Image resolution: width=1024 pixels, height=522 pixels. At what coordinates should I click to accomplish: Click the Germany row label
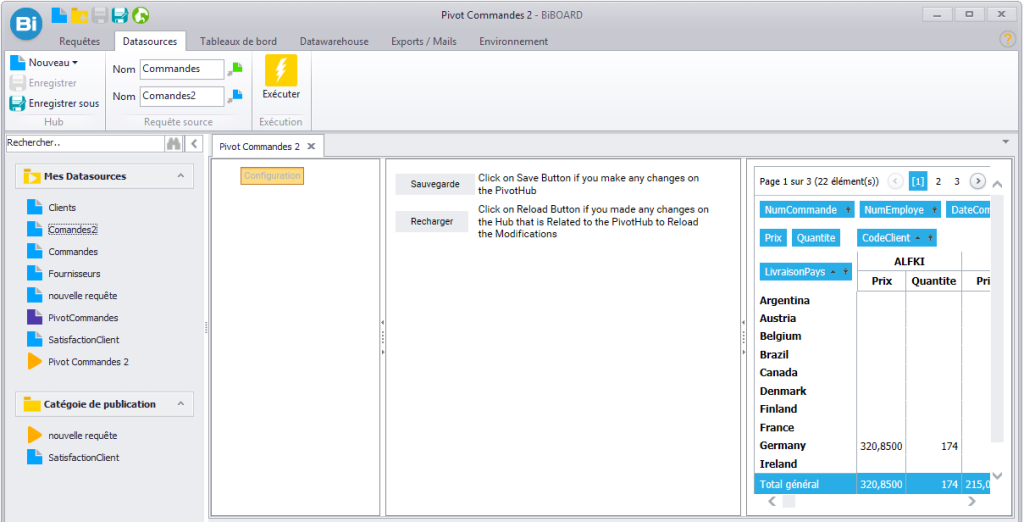[782, 446]
